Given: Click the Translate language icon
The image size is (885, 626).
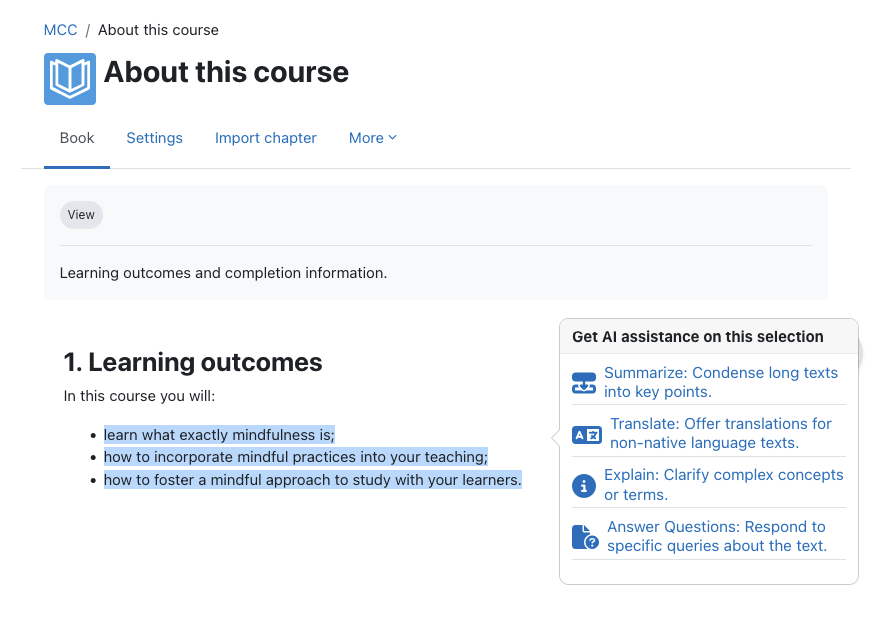Looking at the screenshot, I should (586, 435).
